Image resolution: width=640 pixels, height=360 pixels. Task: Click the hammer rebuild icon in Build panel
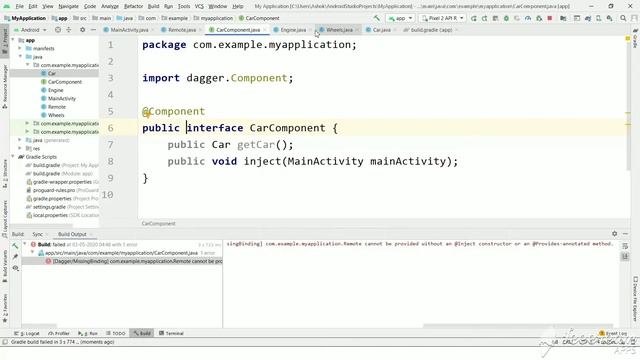[16, 246]
